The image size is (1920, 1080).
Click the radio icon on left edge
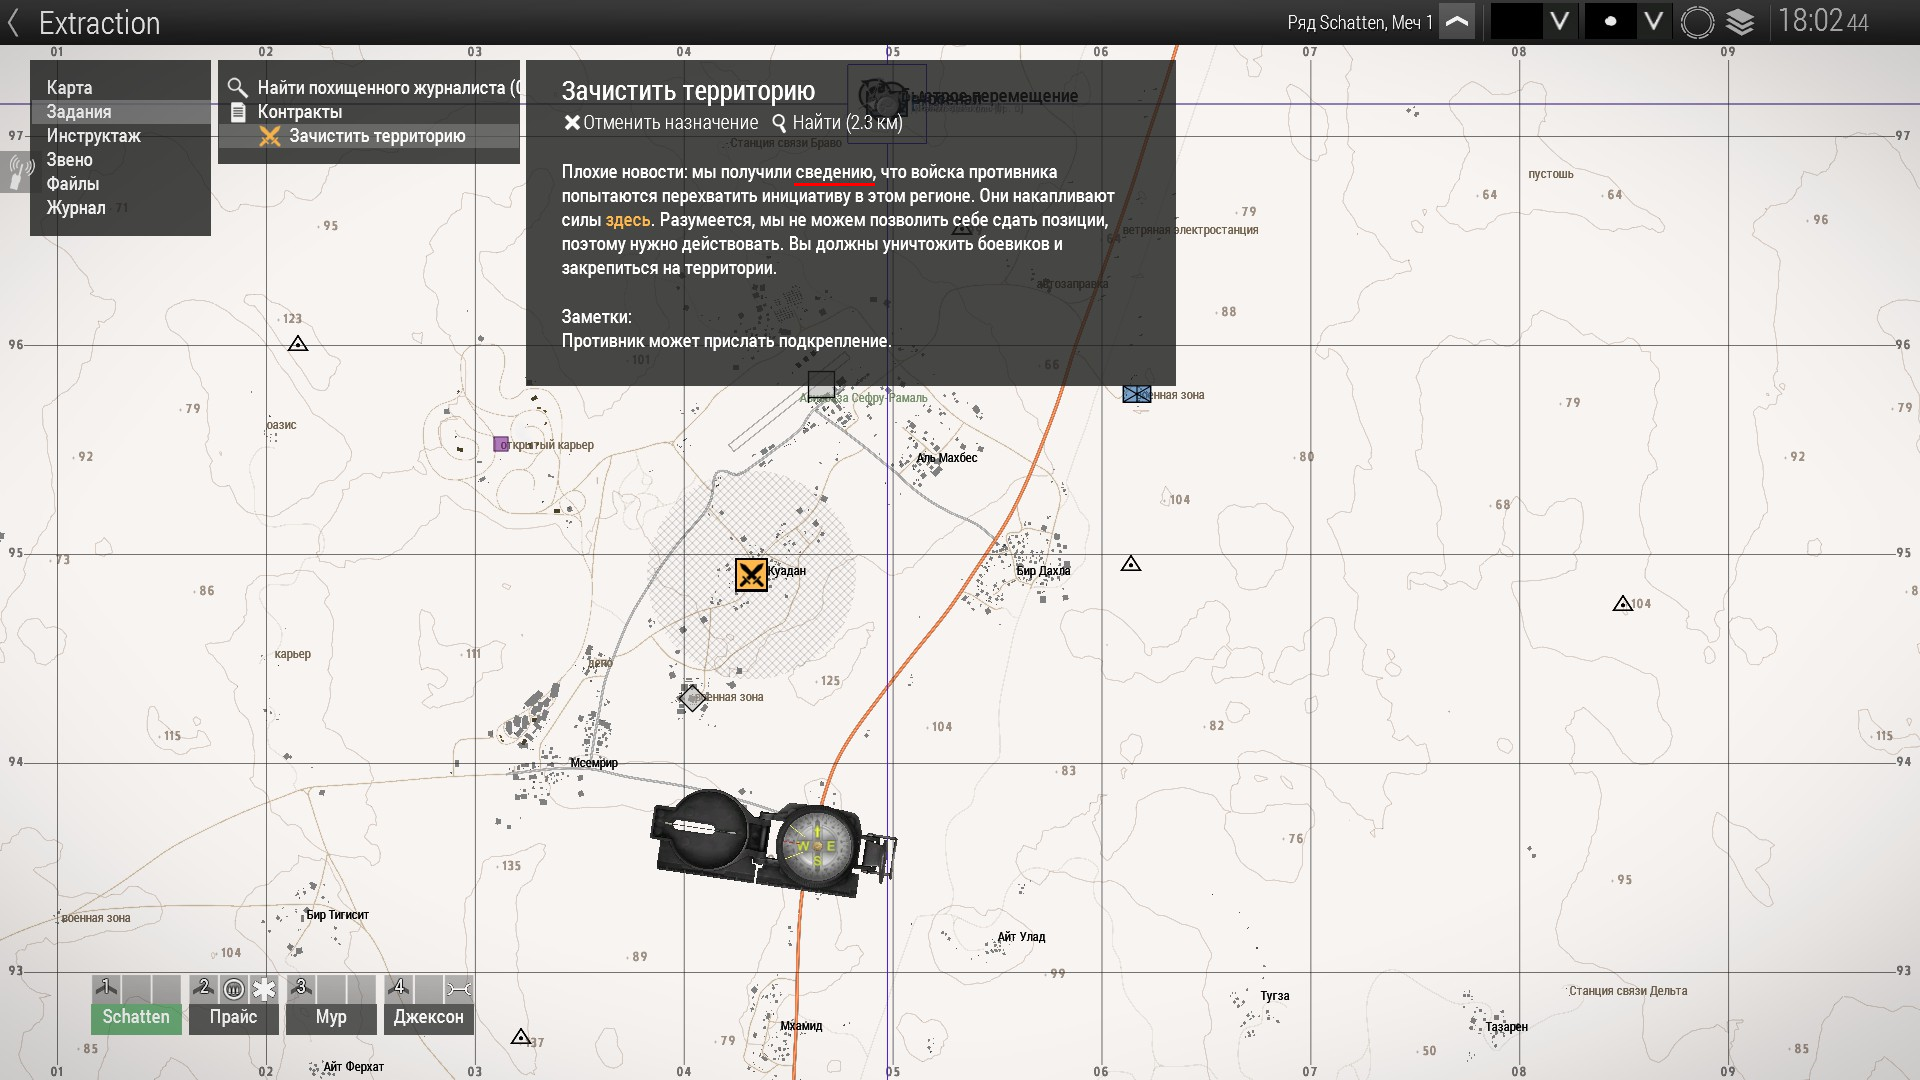(18, 172)
